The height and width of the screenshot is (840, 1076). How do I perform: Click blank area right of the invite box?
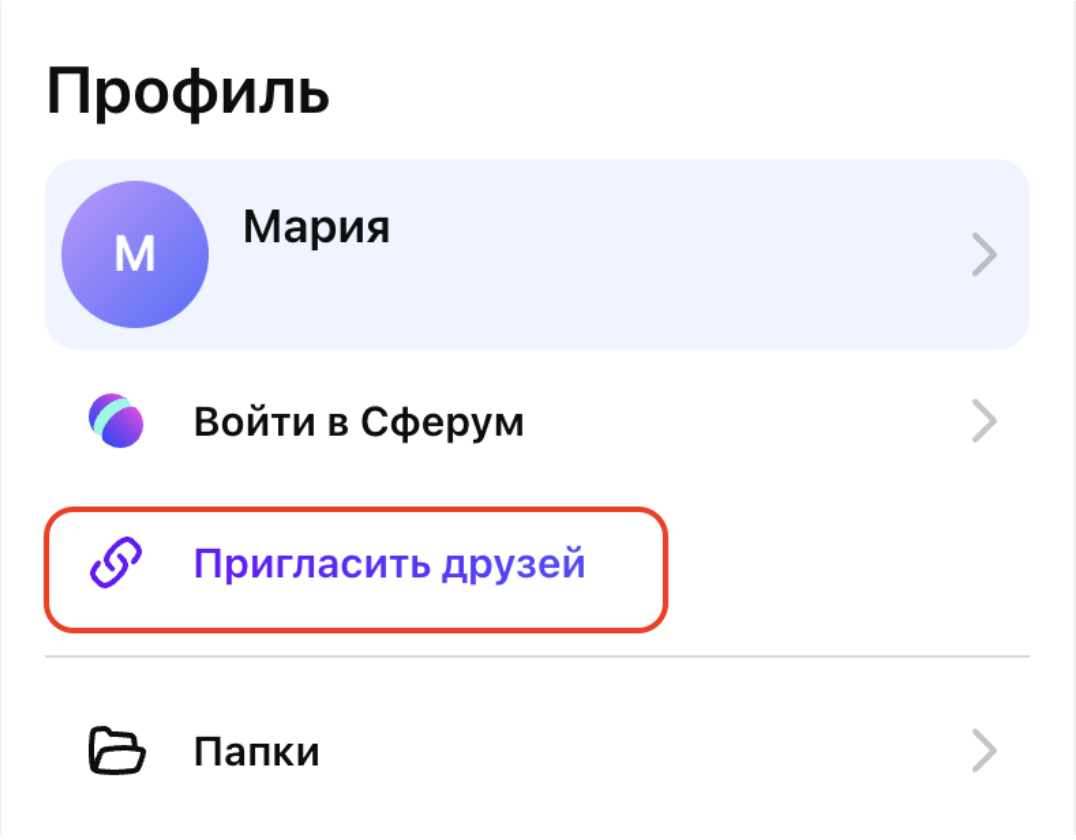(x=850, y=570)
